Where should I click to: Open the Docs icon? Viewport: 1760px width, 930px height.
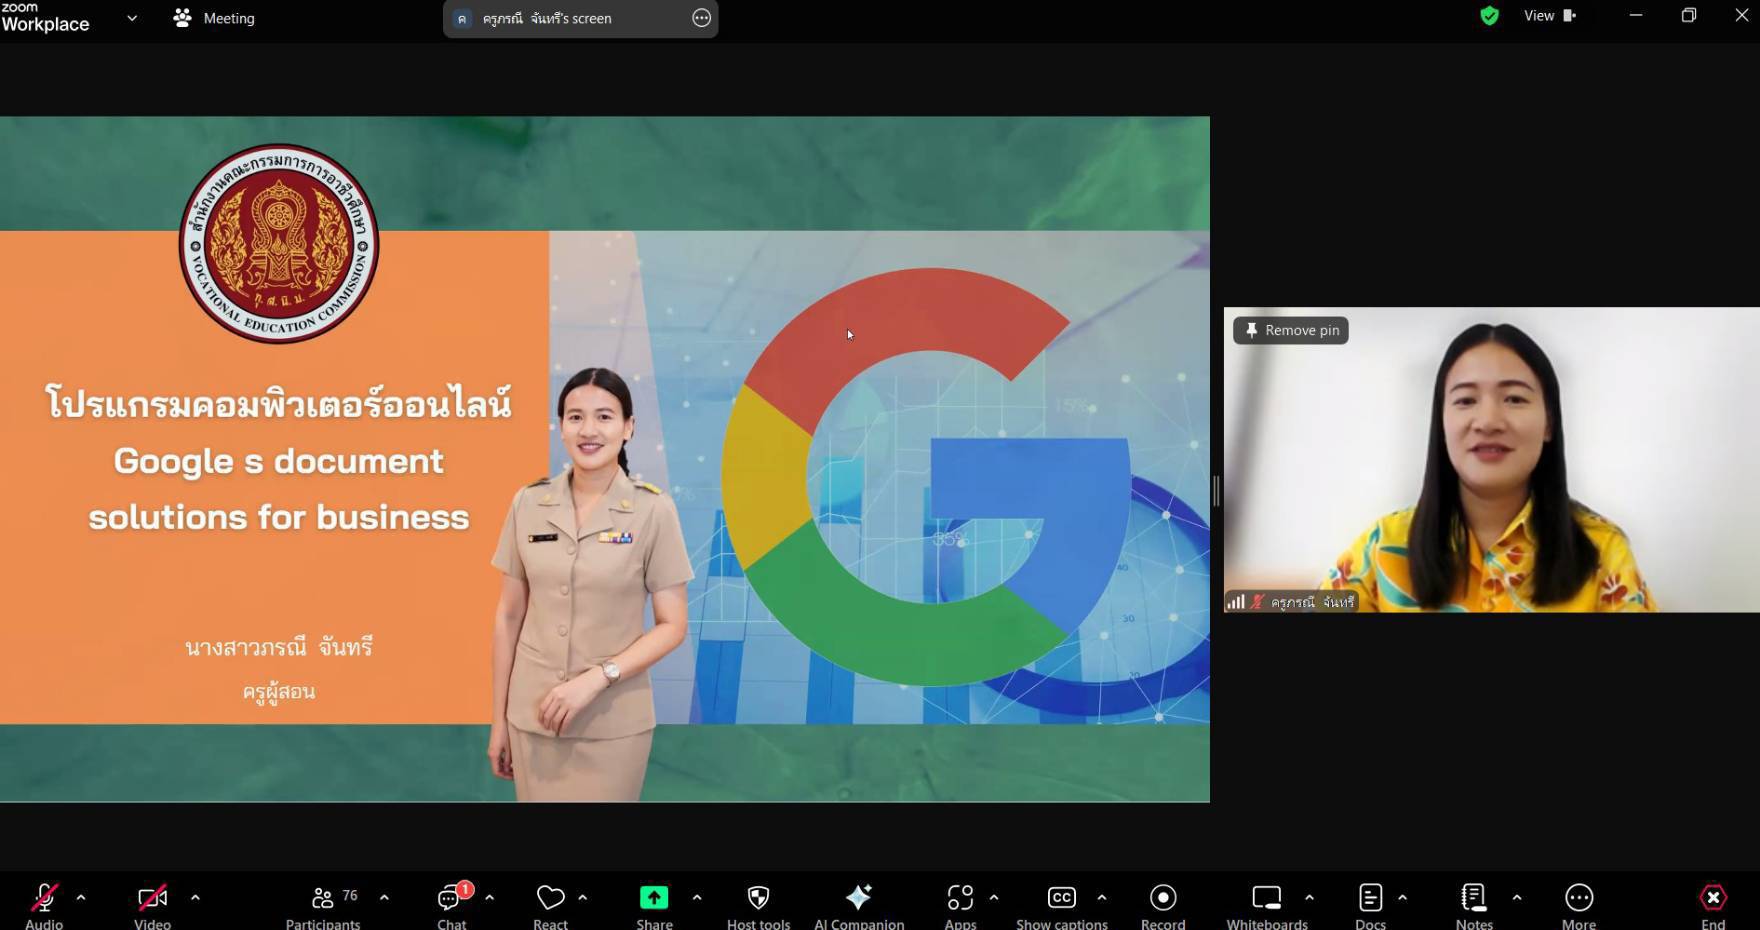(x=1370, y=898)
